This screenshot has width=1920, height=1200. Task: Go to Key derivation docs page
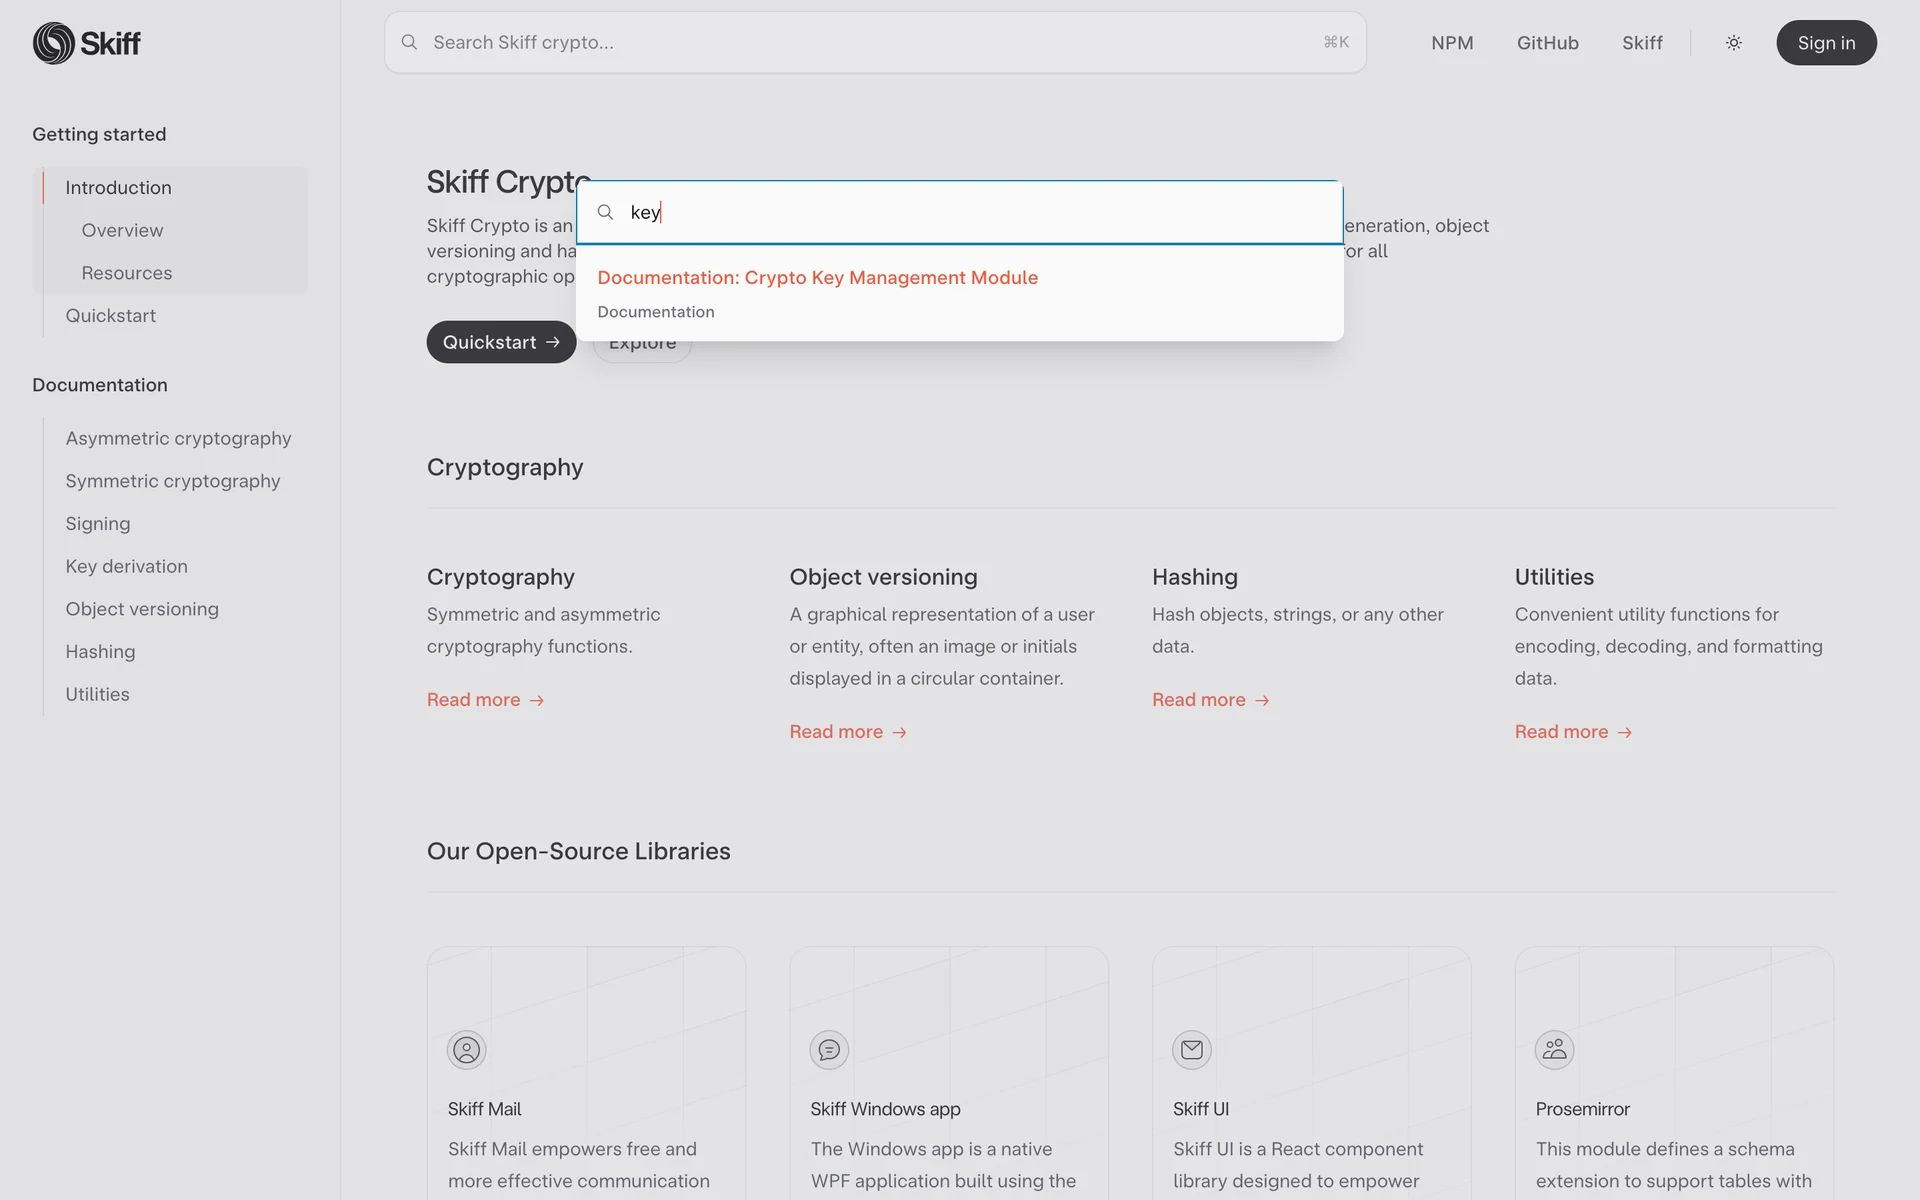[x=126, y=567]
